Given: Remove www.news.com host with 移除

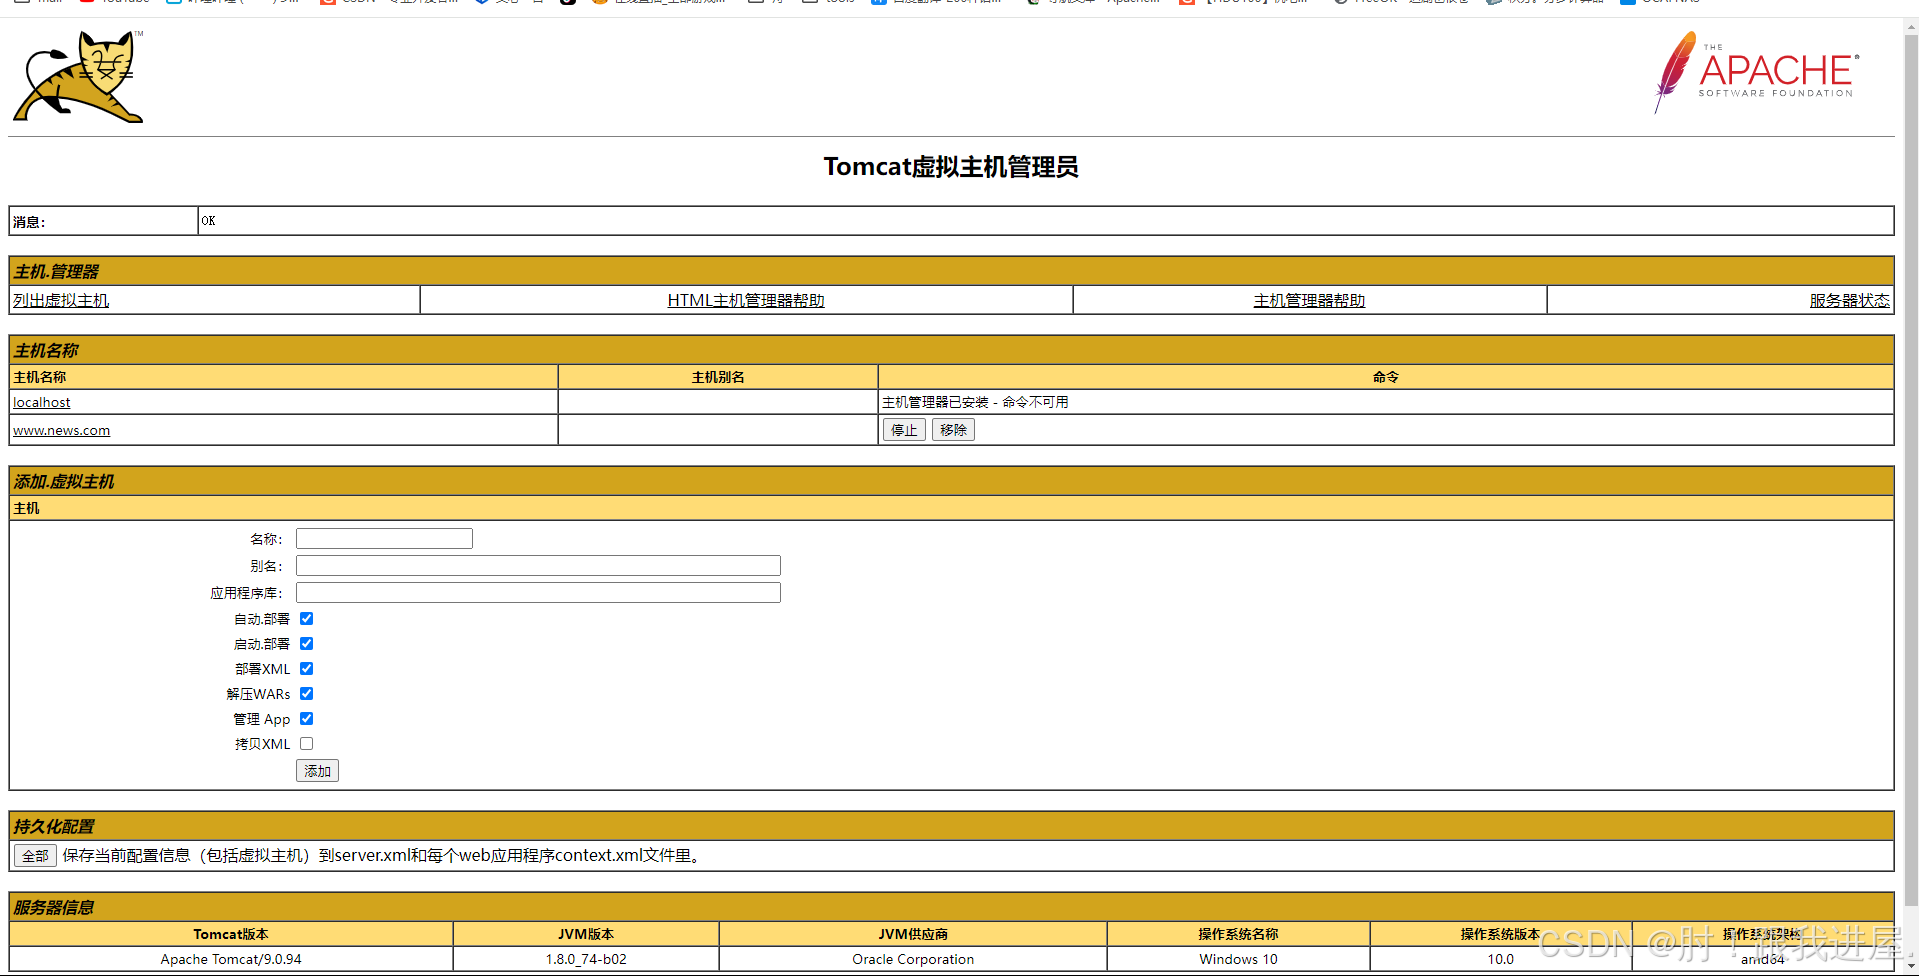Looking at the screenshot, I should pyautogui.click(x=953, y=430).
